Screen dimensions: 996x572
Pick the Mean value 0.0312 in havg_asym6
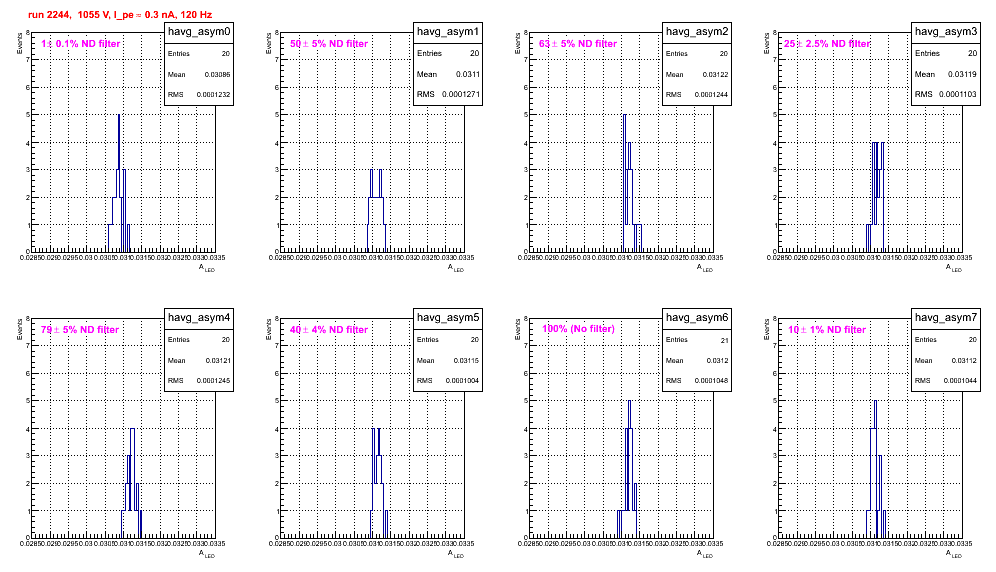[x=717, y=360]
